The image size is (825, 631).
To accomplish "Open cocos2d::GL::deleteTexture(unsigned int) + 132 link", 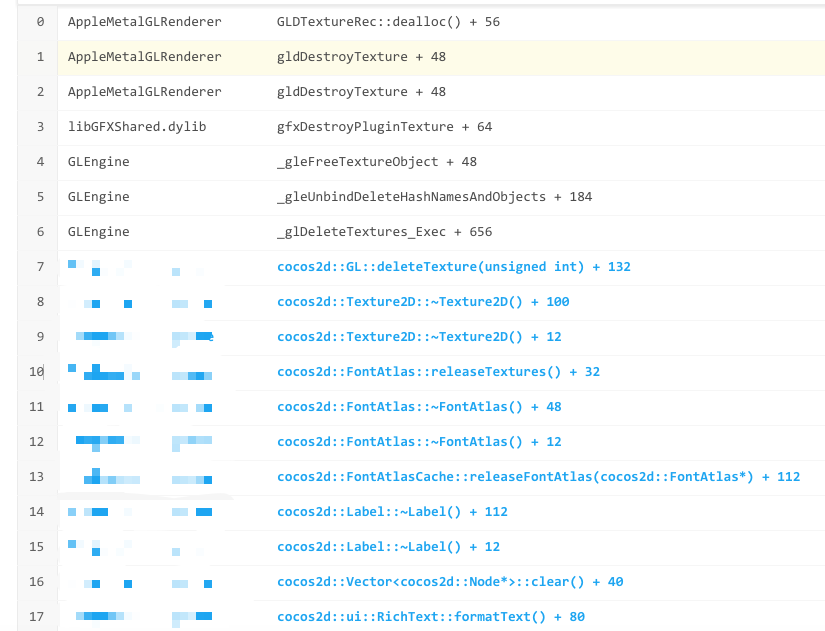I will 454,267.
